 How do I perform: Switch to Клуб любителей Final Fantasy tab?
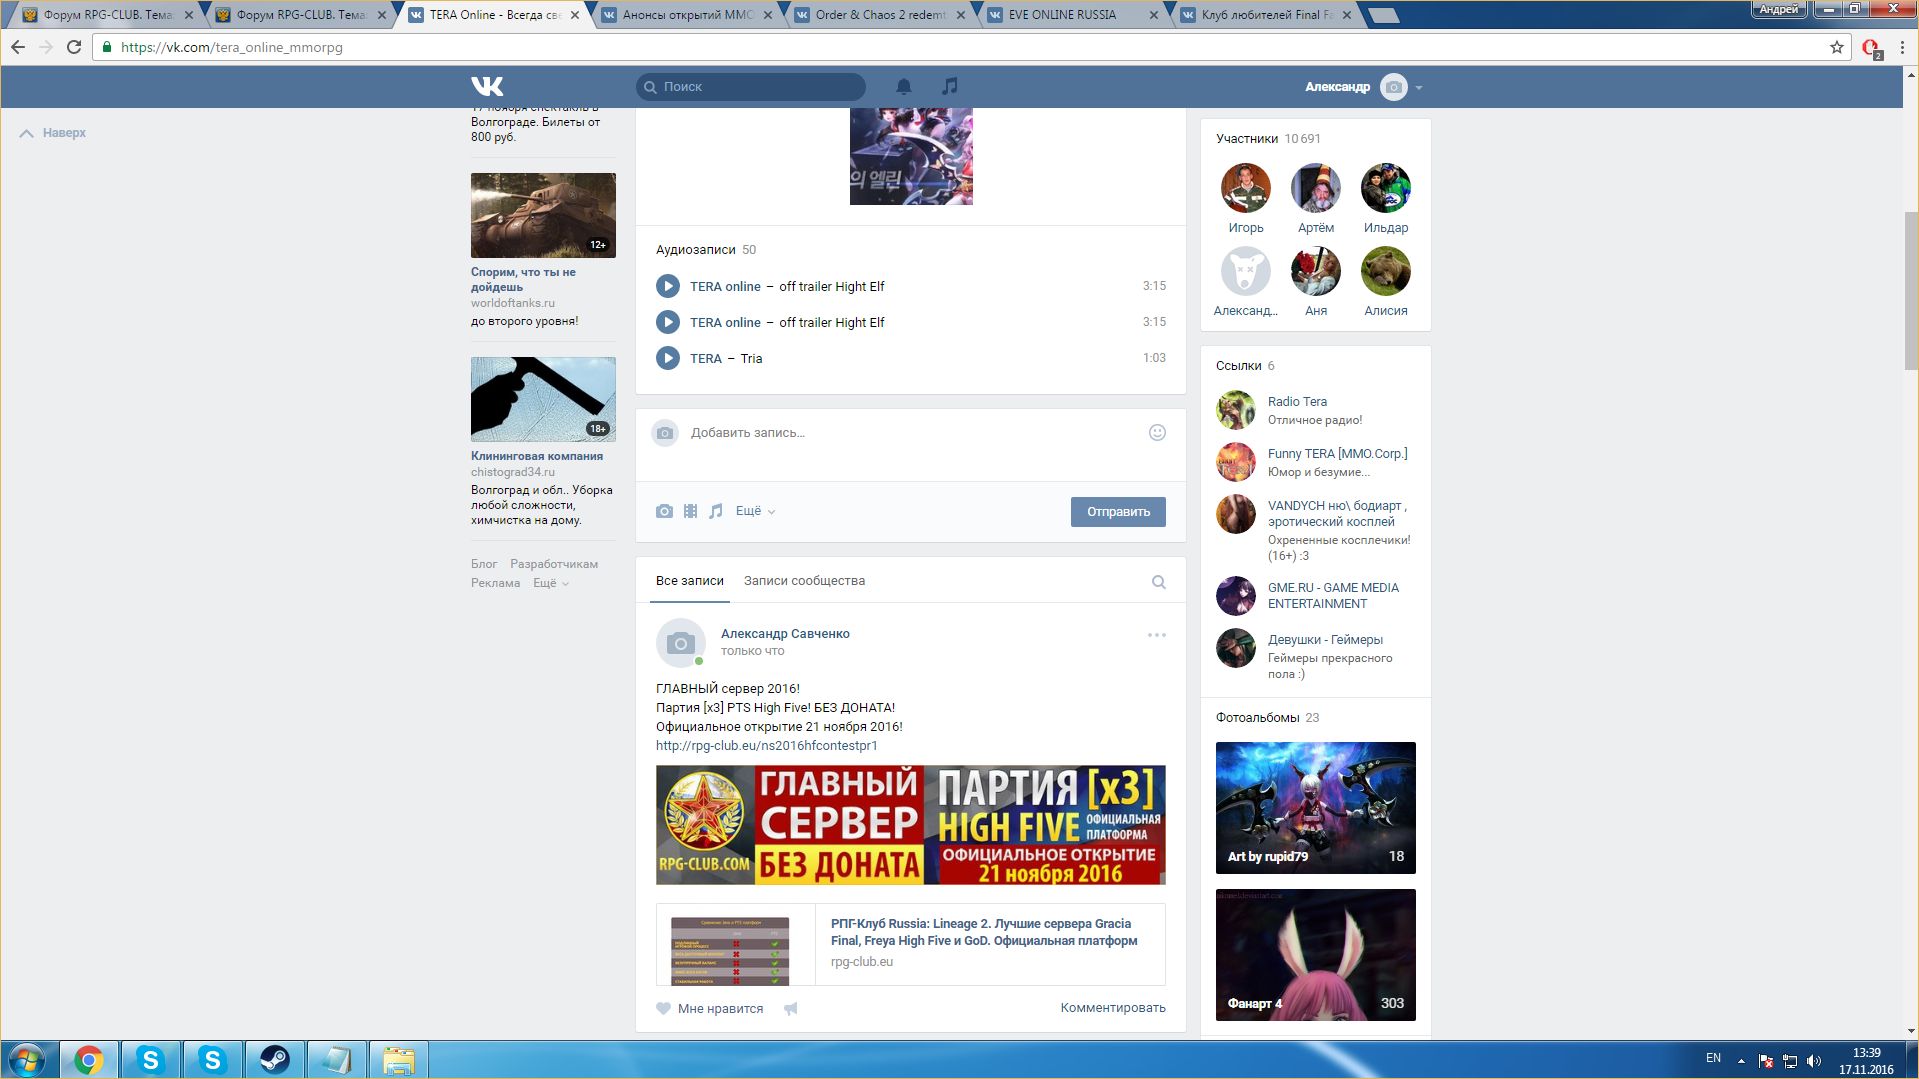tap(1265, 15)
